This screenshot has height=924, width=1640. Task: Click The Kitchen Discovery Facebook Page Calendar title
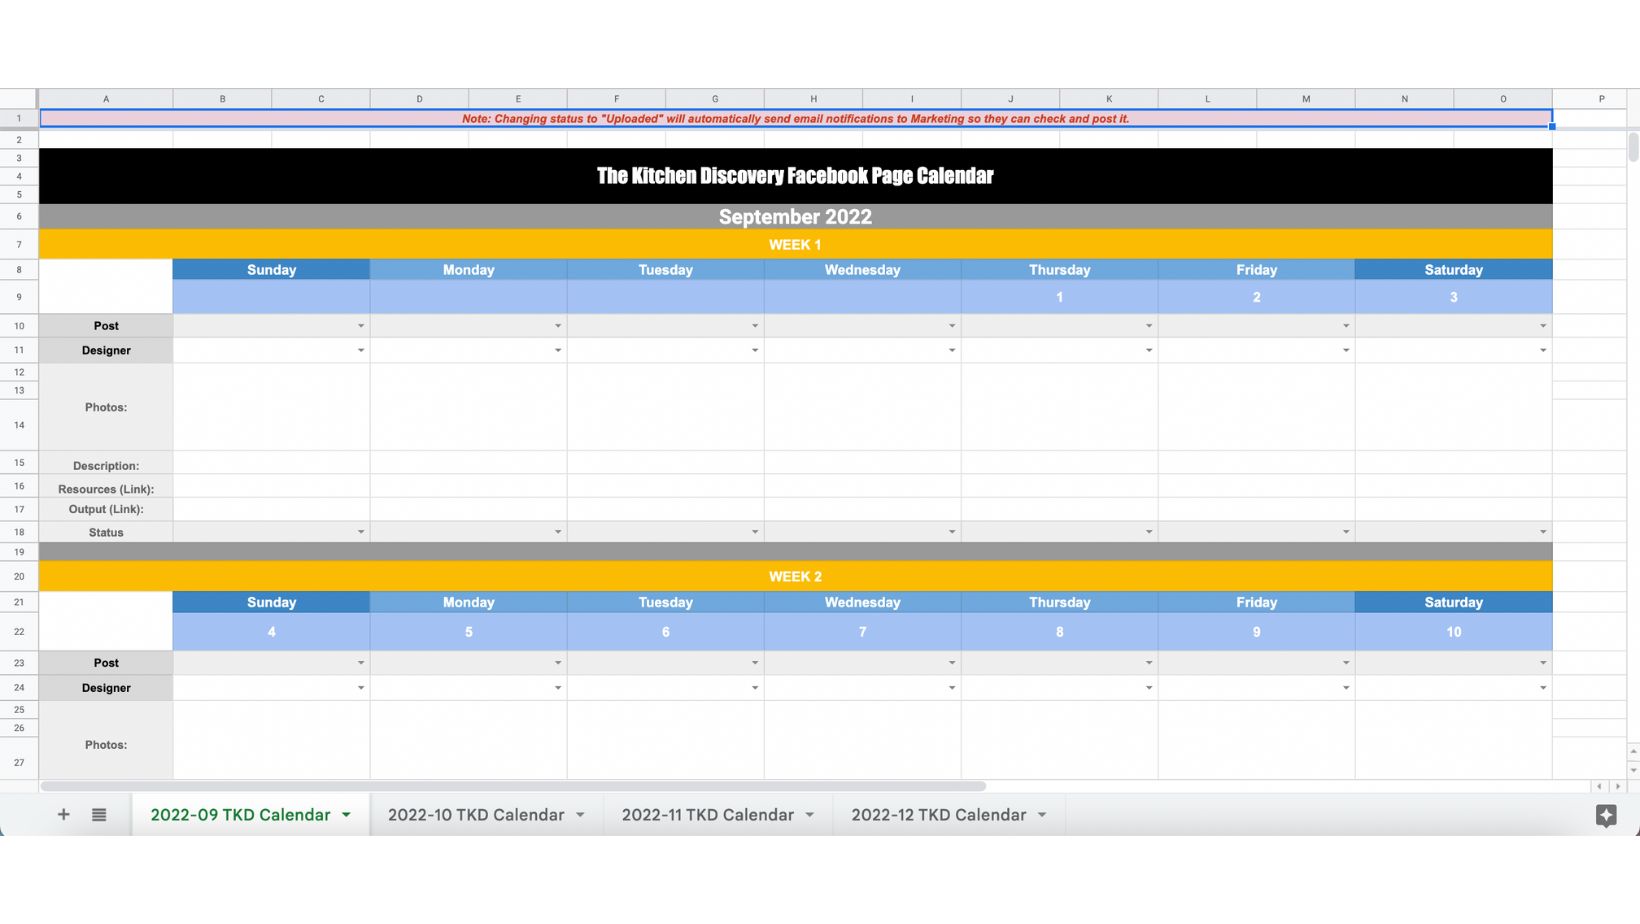coord(795,176)
